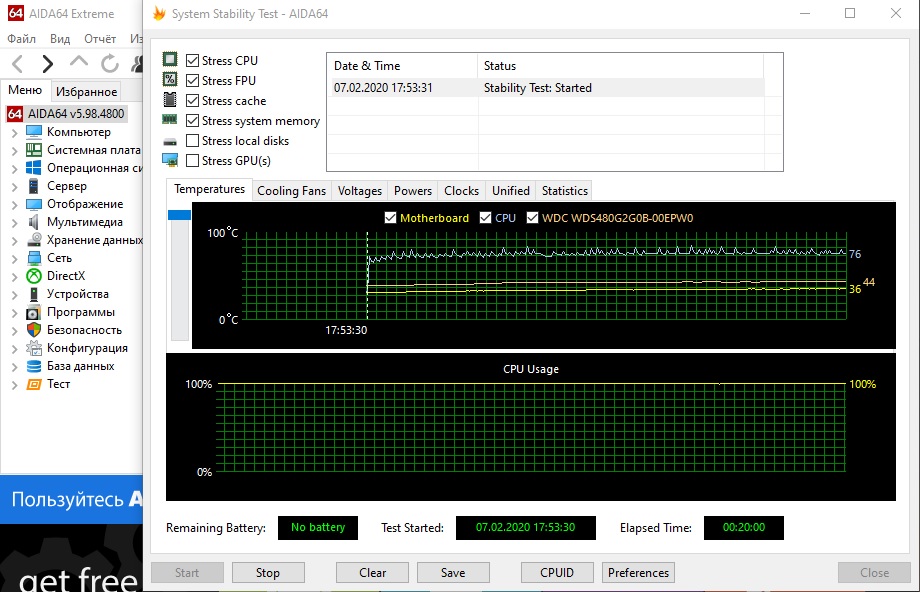Click the Stress FPU percent icon
Image resolution: width=920 pixels, height=592 pixels.
tap(170, 79)
